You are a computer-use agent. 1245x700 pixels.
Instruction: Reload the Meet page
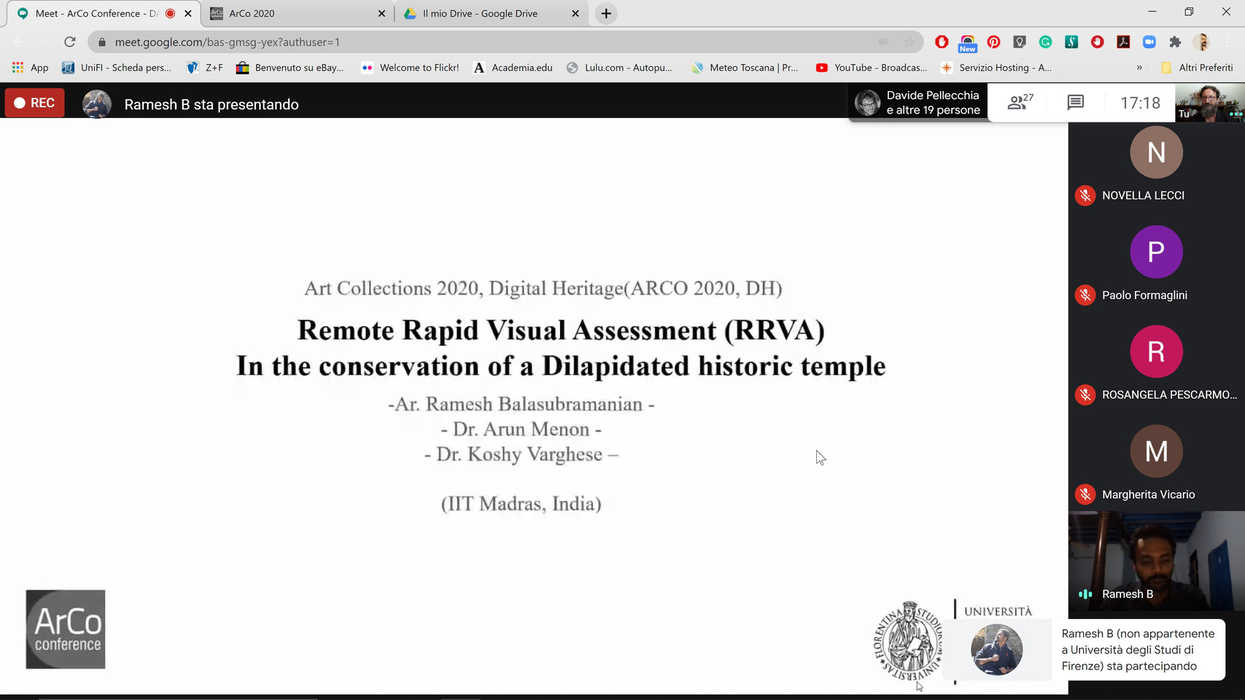coord(69,42)
